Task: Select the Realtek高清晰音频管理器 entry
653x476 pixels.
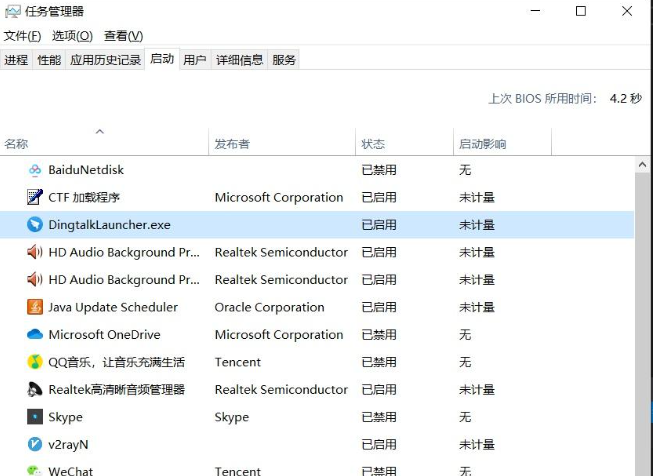Action: point(117,389)
